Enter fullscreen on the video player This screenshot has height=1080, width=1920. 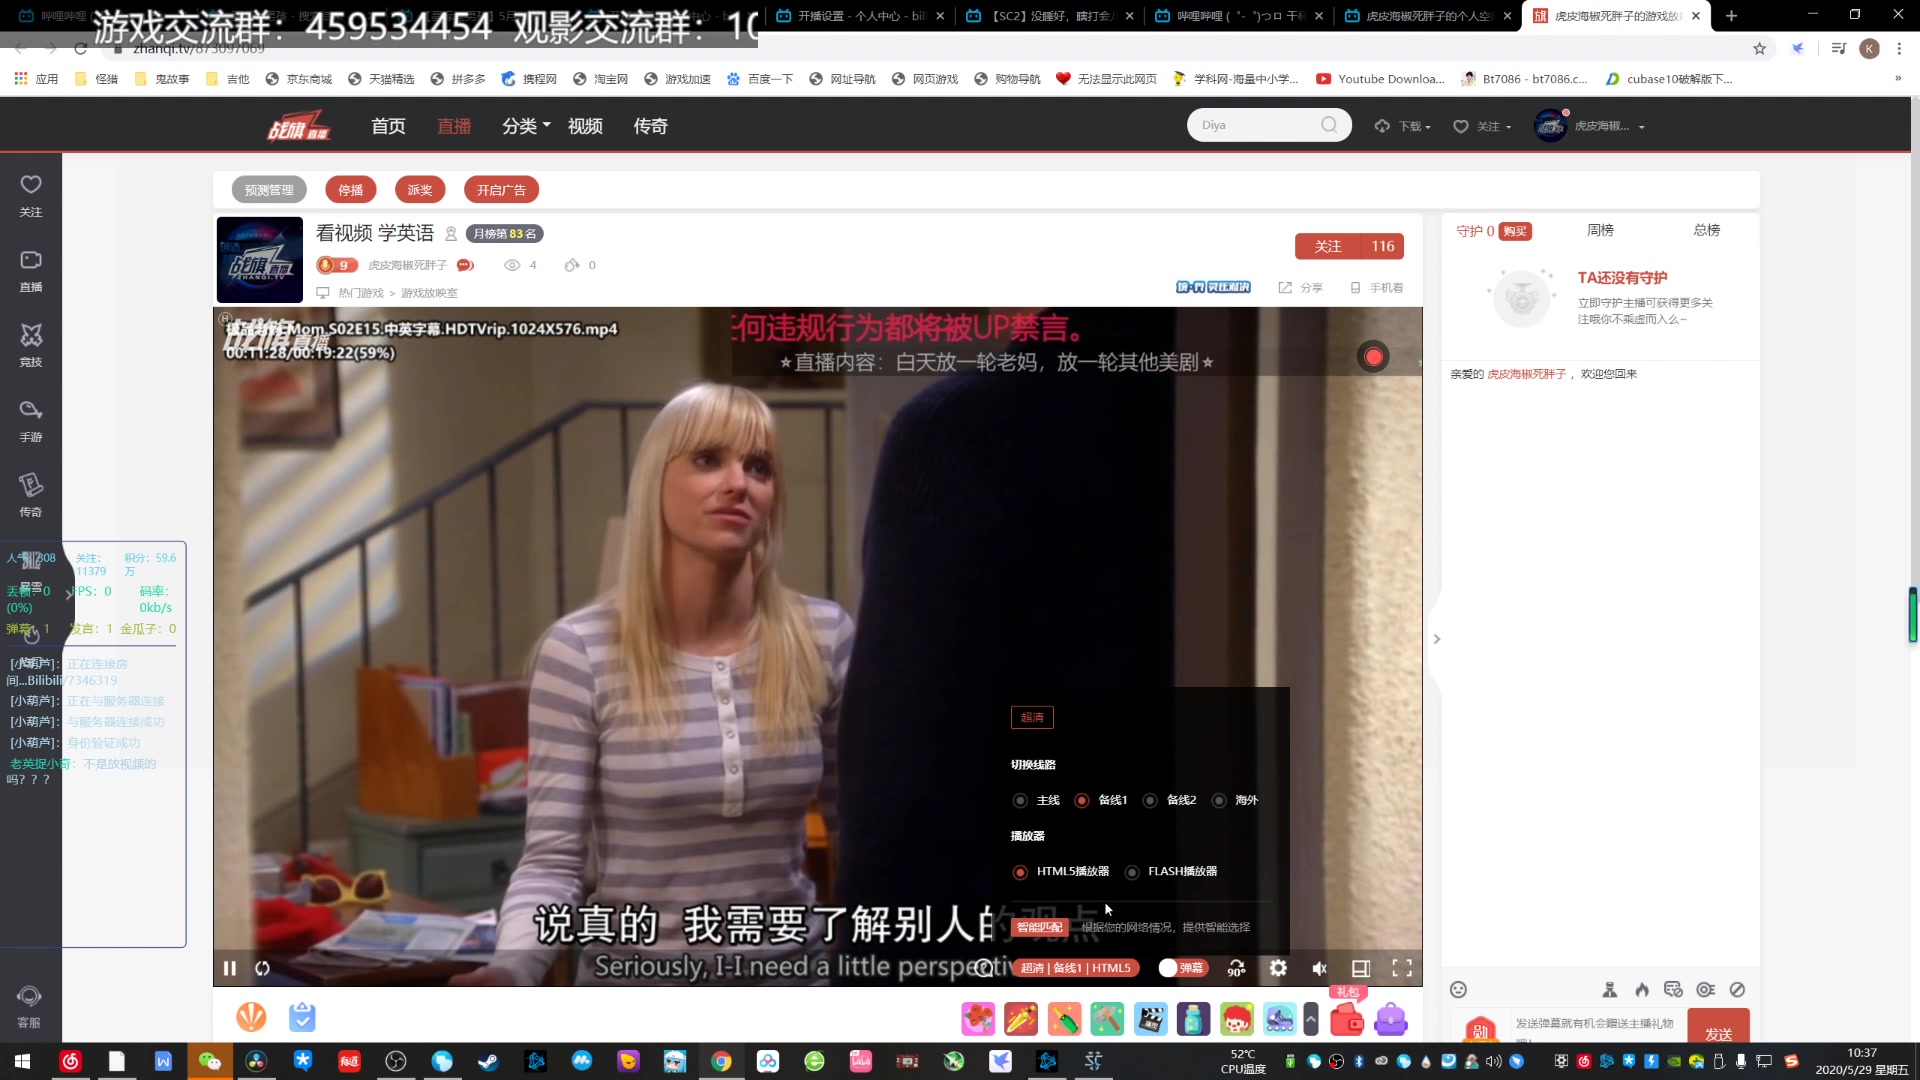click(1402, 968)
